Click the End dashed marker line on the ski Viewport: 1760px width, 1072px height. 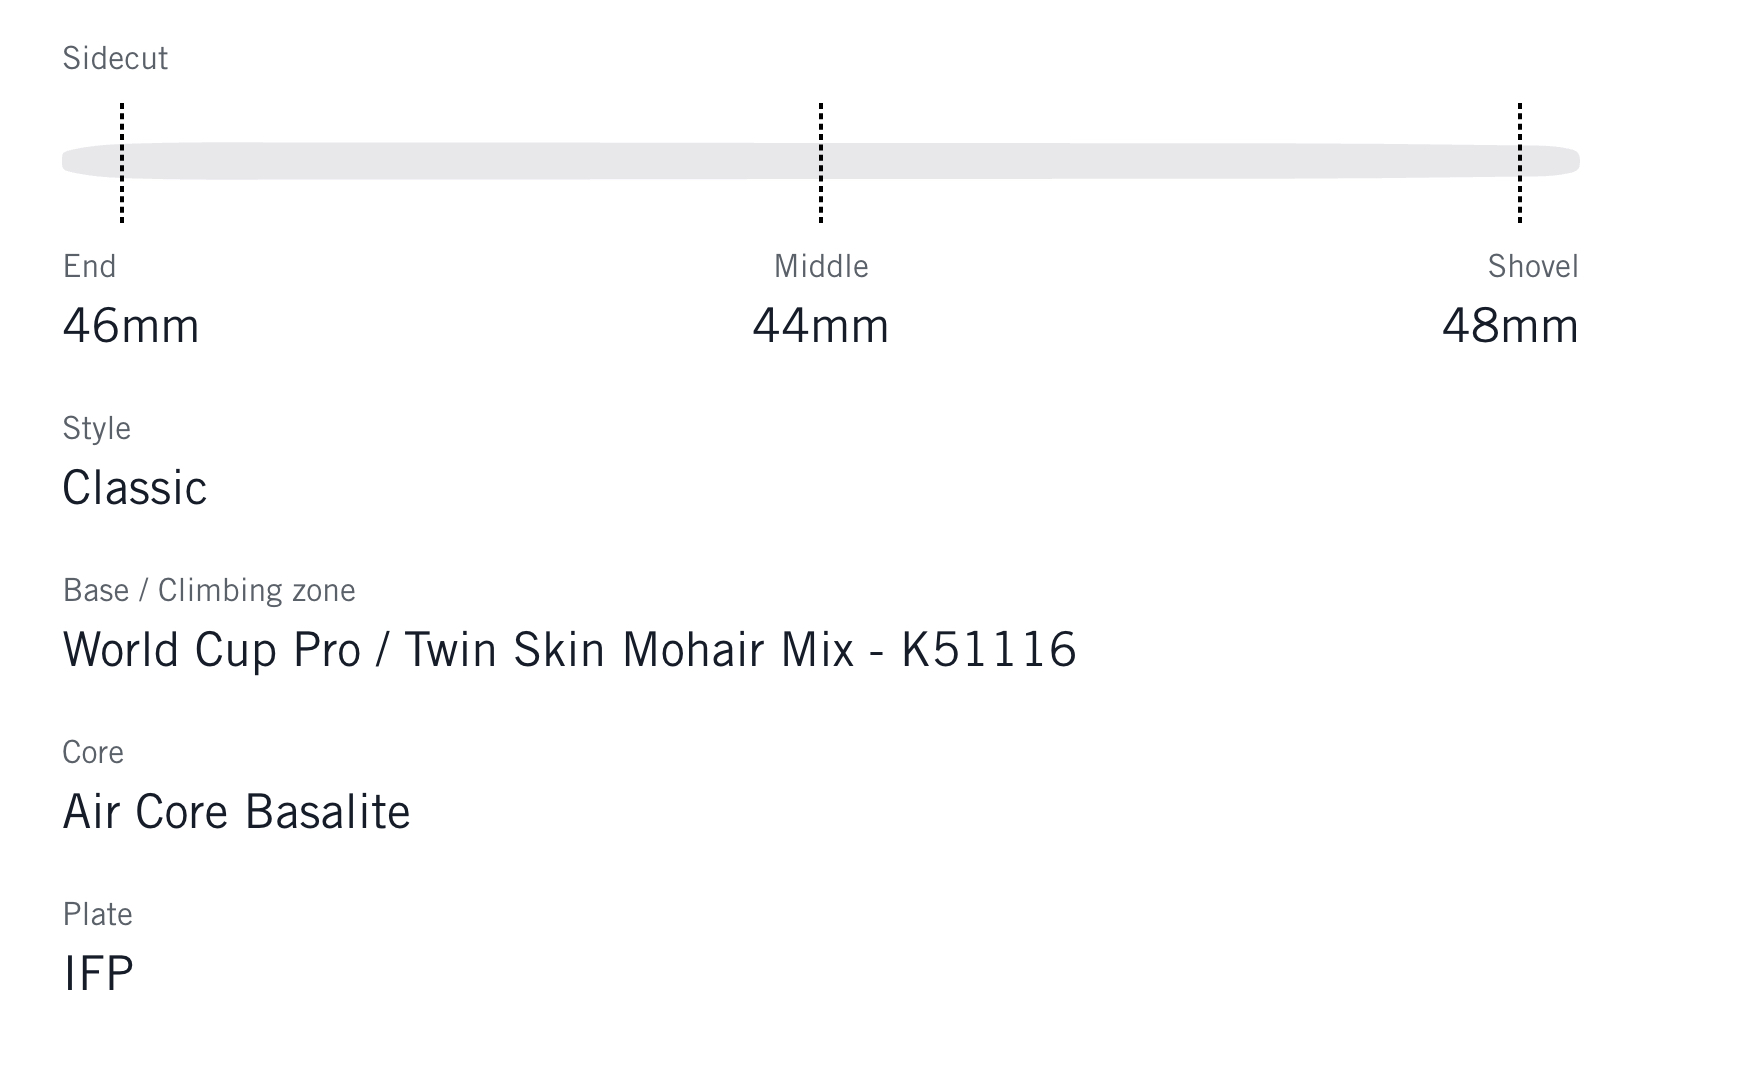122,162
